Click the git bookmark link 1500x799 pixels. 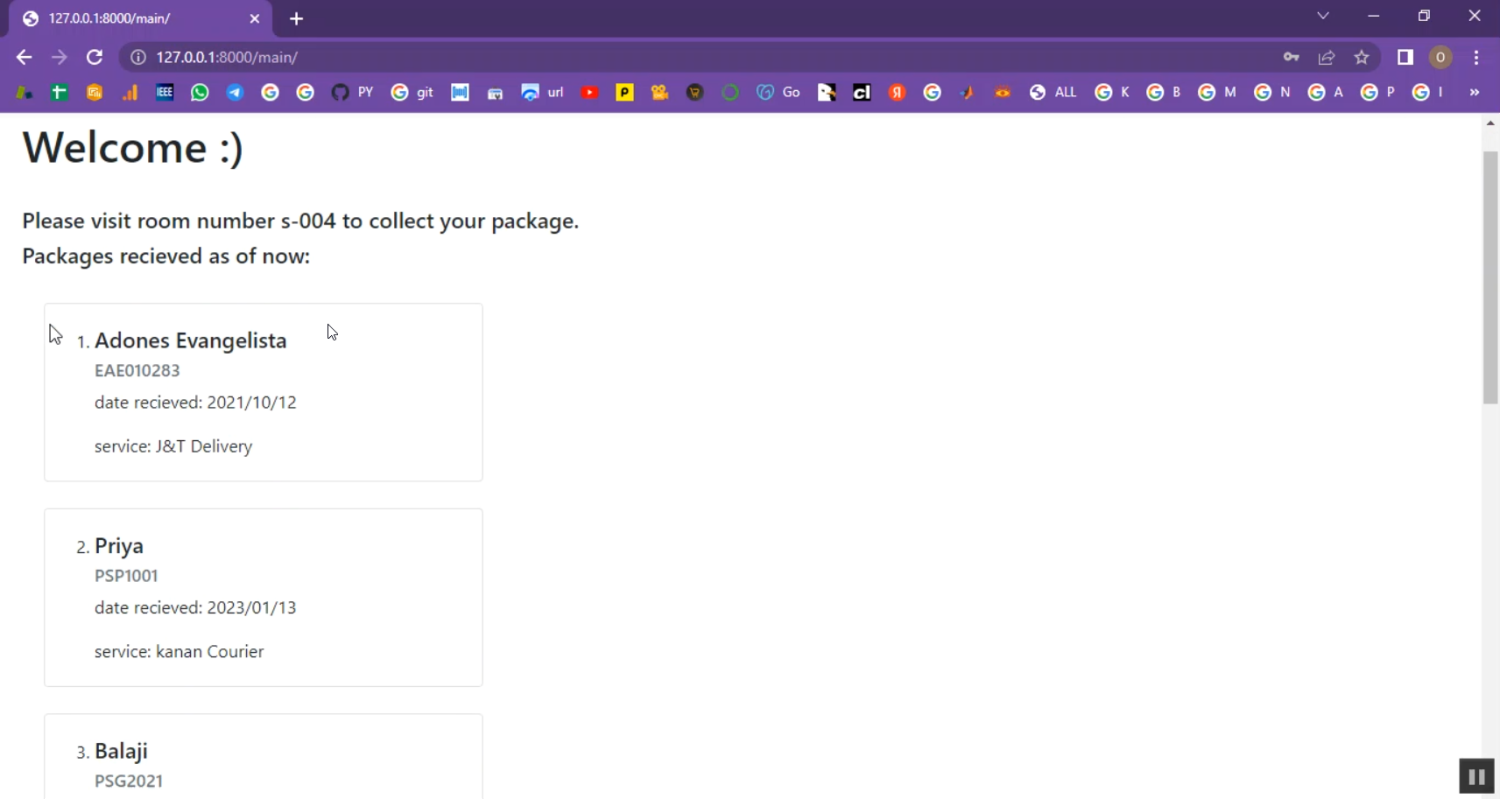coord(413,92)
